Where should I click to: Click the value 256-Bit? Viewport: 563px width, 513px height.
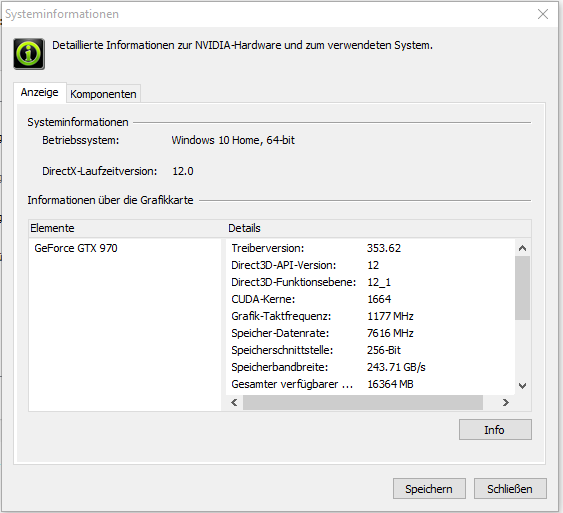[x=384, y=350]
